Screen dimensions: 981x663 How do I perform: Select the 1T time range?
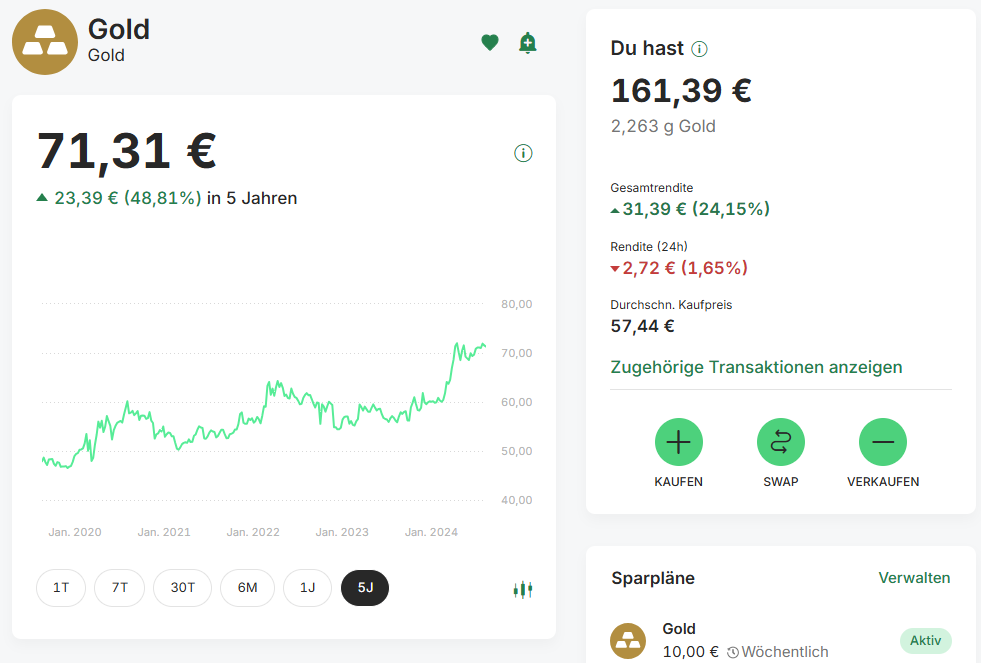61,588
